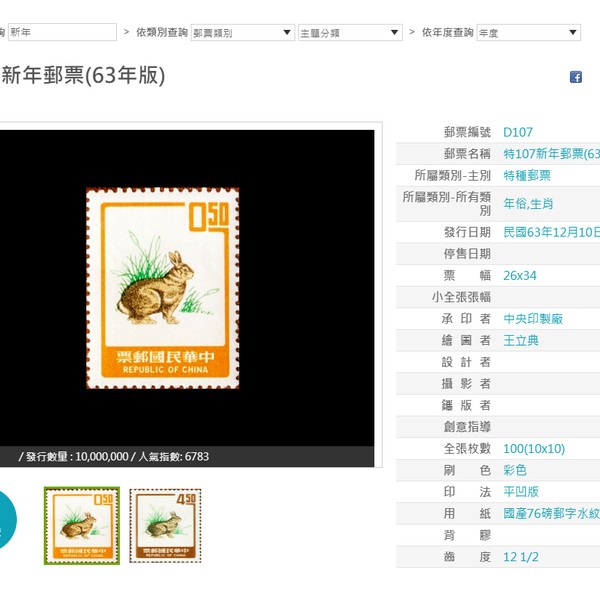
Task: Click the 發行數量 10,000,000 caption text
Action: pyautogui.click(x=77, y=457)
